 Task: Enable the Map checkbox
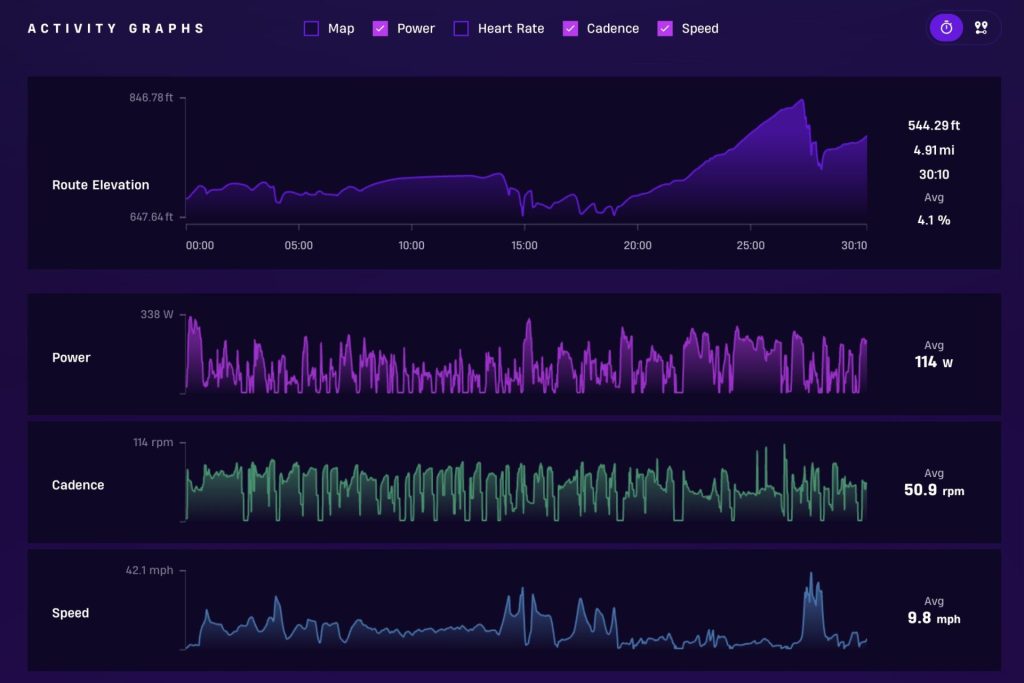pyautogui.click(x=312, y=29)
